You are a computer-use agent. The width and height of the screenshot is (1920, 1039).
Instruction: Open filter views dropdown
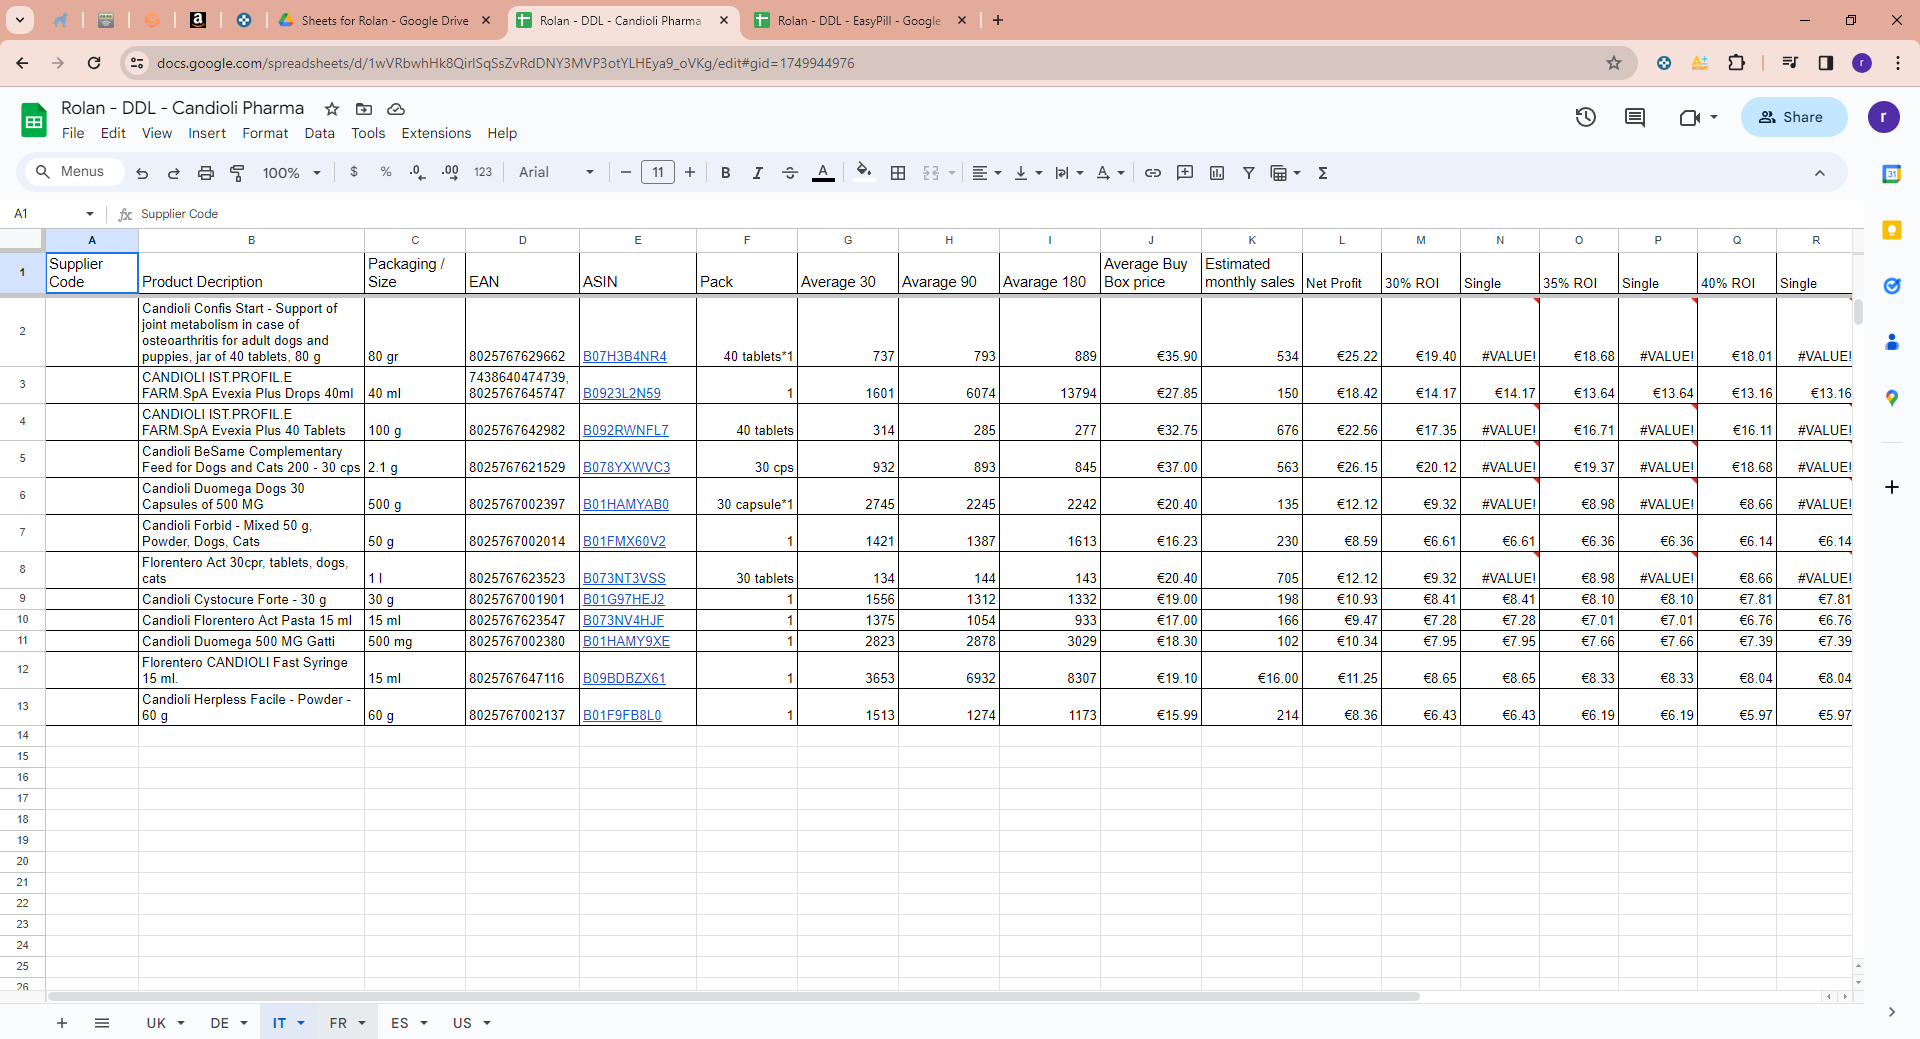1285,173
